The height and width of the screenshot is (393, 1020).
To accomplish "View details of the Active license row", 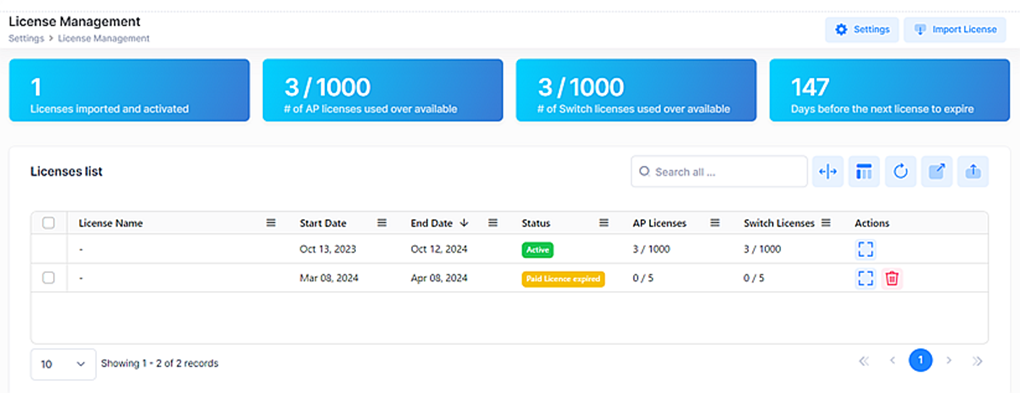I will [x=865, y=250].
